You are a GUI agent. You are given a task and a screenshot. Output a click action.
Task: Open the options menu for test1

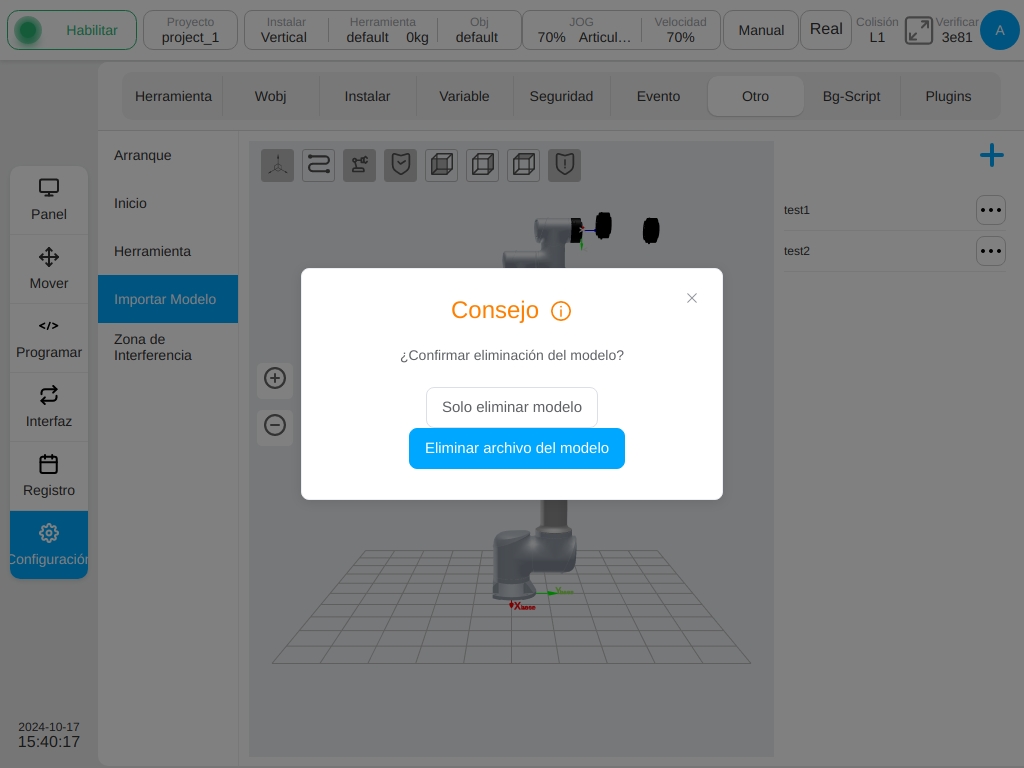(x=991, y=210)
